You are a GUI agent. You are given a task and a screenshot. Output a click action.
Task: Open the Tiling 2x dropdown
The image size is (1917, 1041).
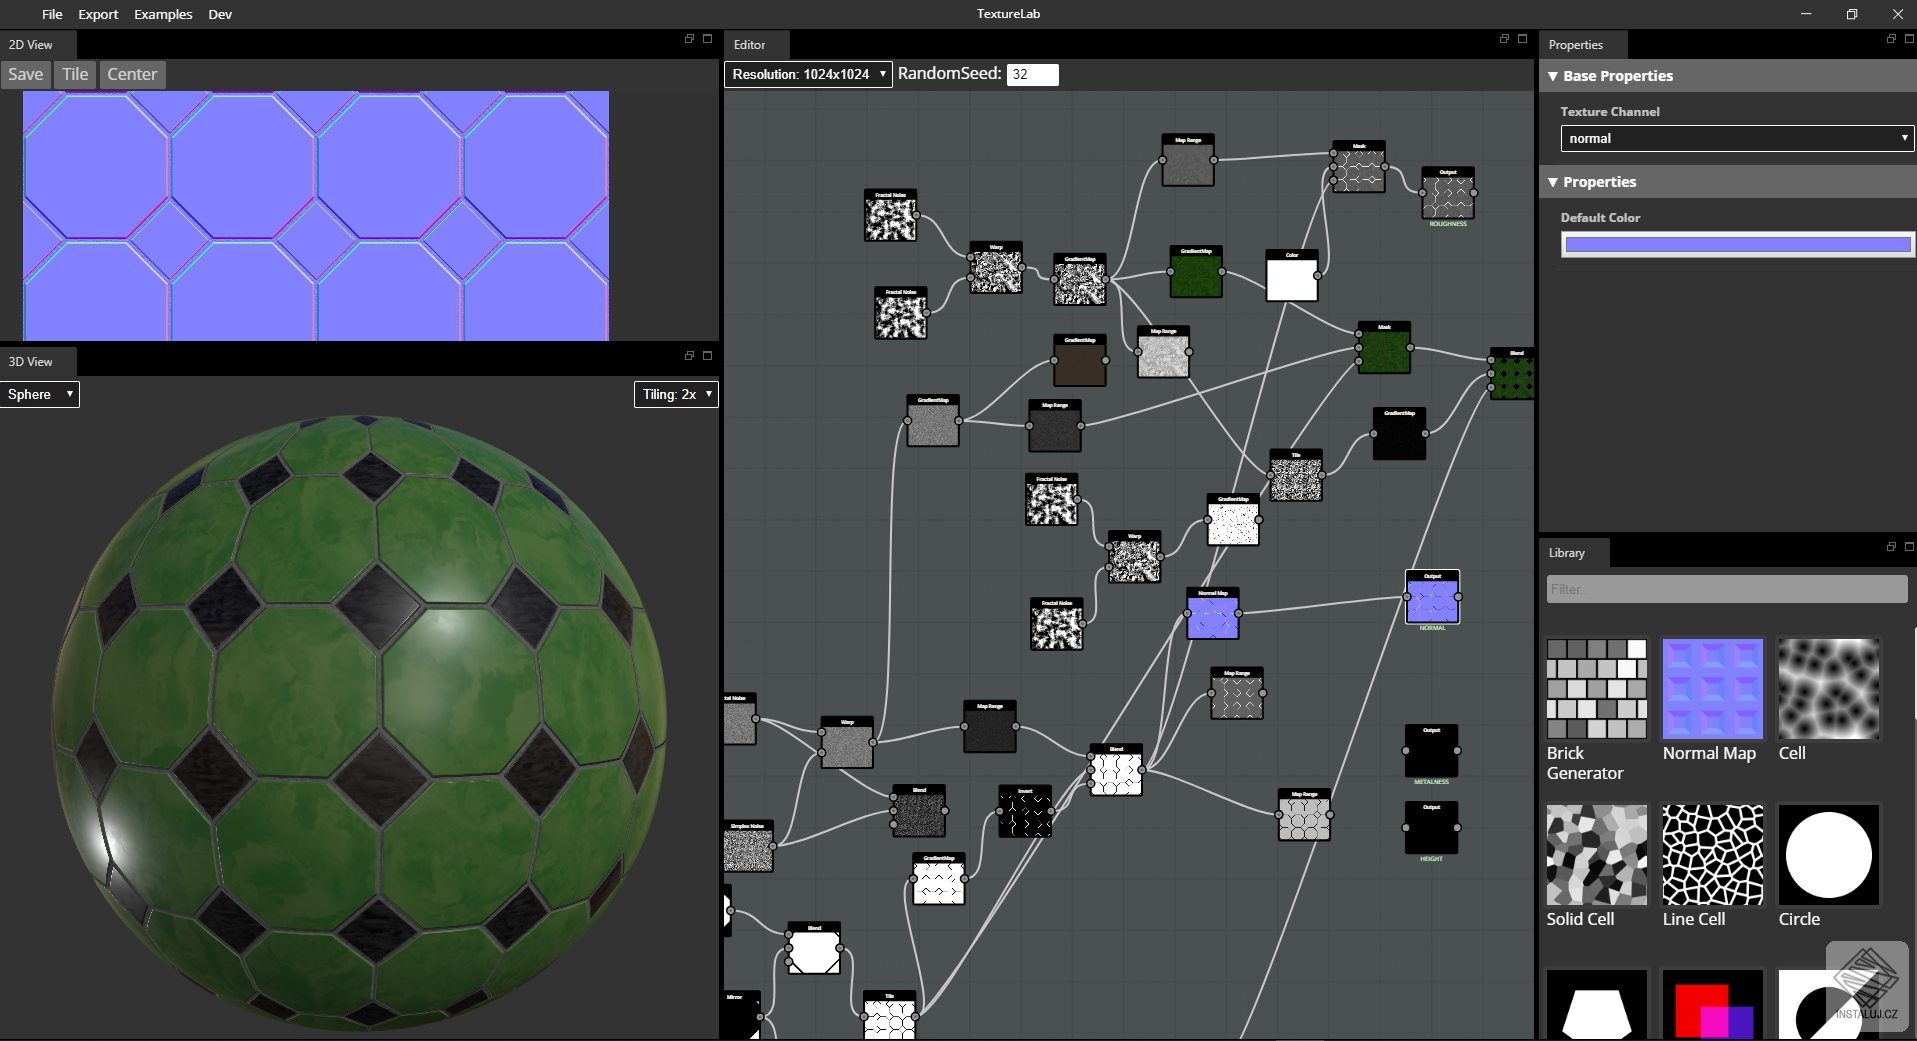pyautogui.click(x=675, y=394)
